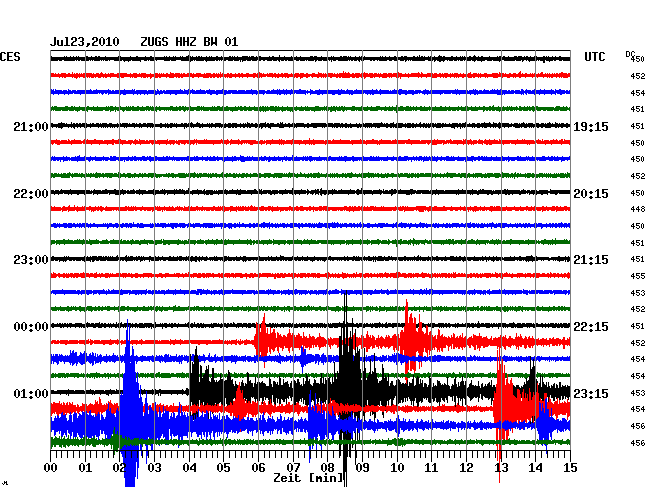Click the date text "Jul23,2010"
This screenshot has width=650, height=494.
coord(85,42)
